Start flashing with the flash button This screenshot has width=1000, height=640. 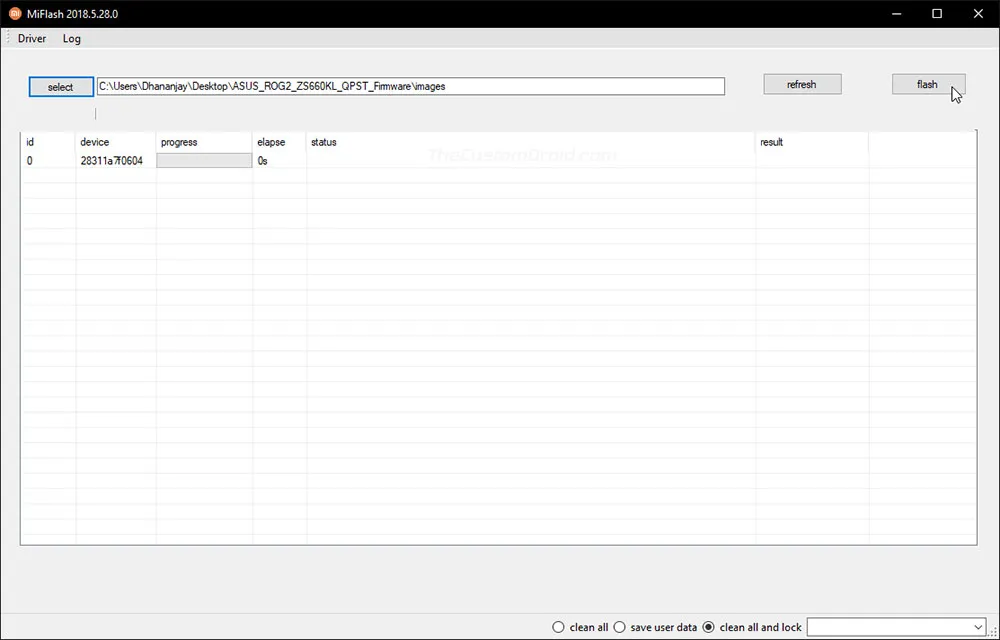click(x=928, y=85)
